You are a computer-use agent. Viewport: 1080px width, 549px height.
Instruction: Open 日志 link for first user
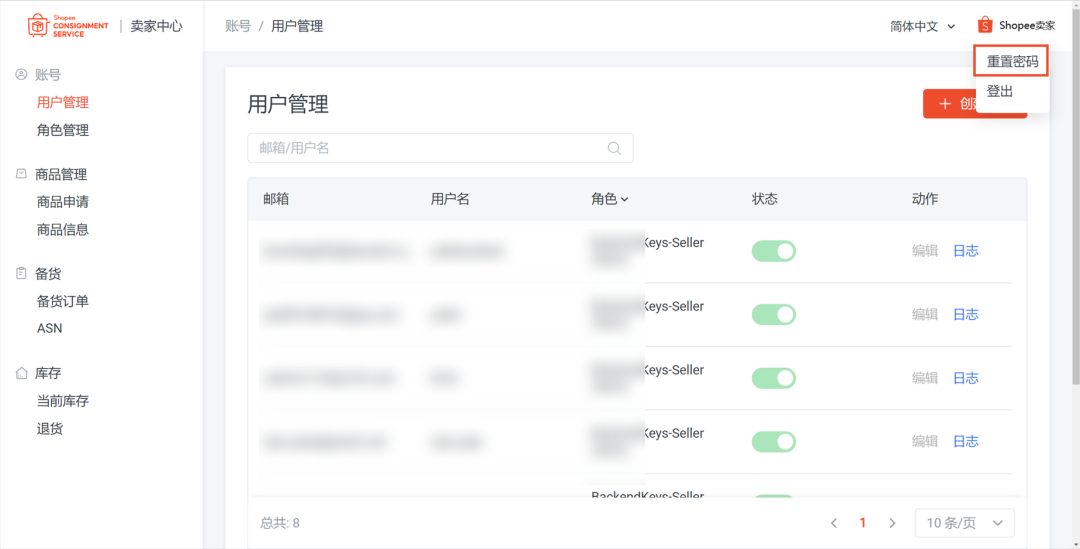[965, 251]
